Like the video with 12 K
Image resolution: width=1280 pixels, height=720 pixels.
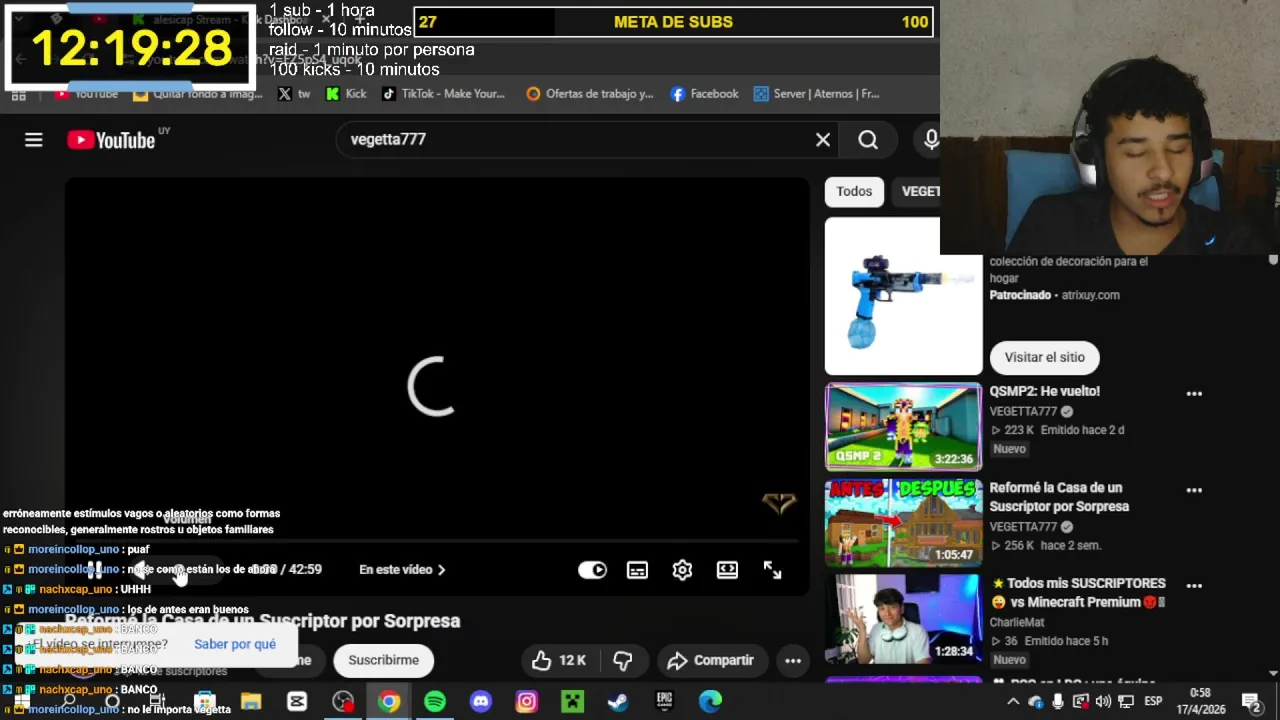coord(558,660)
